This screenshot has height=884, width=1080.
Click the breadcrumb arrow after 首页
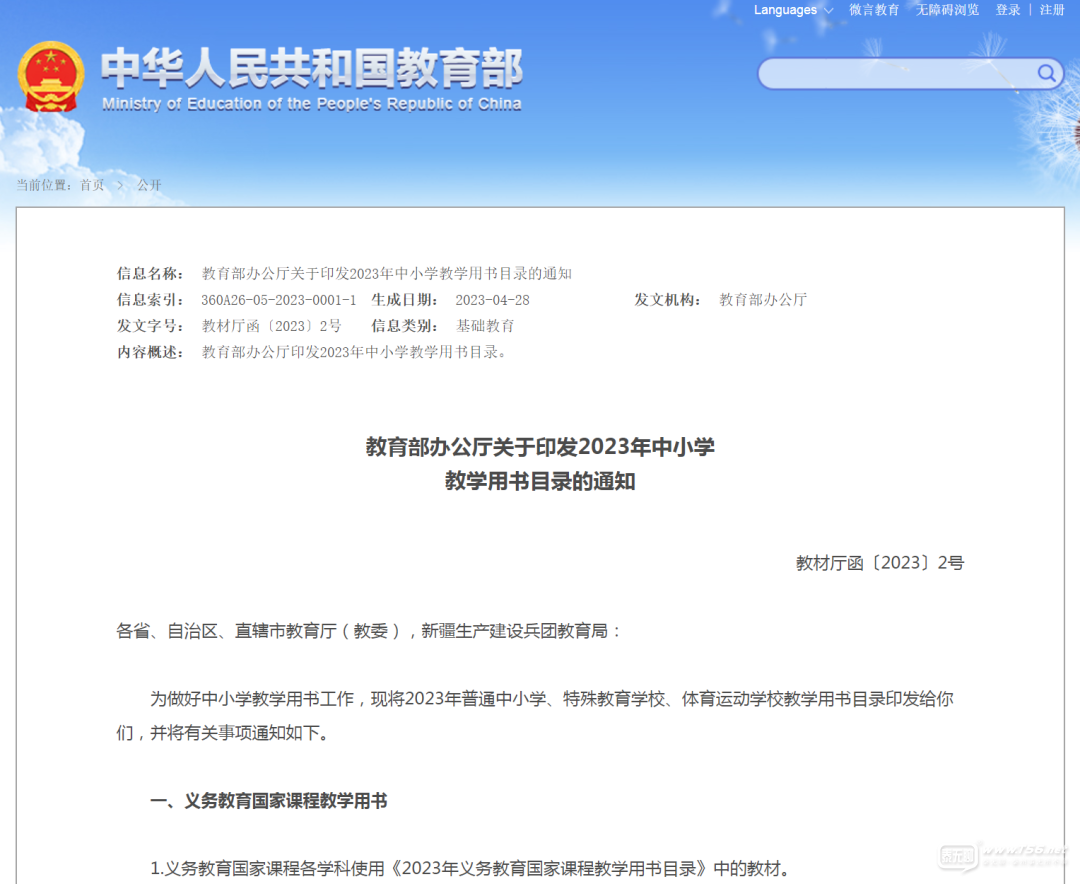click(x=121, y=185)
